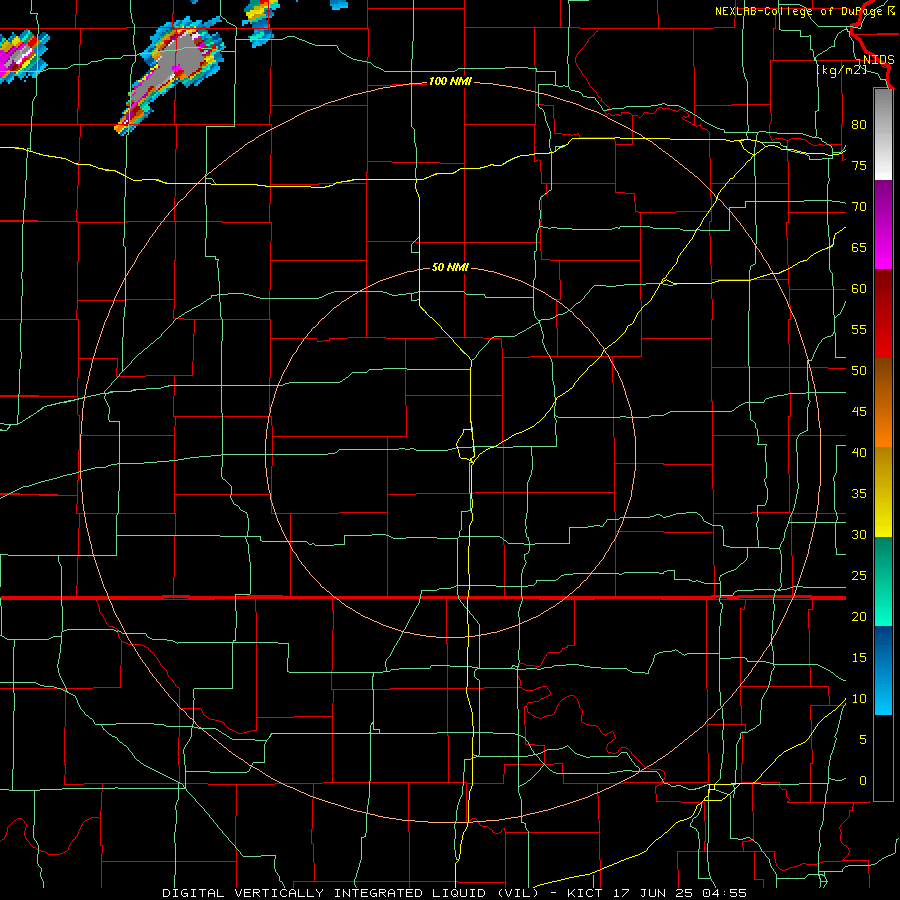The image size is (900, 900).
Task: Click the "NEXLAB-College of DuPage" credit text
Action: coord(801,11)
